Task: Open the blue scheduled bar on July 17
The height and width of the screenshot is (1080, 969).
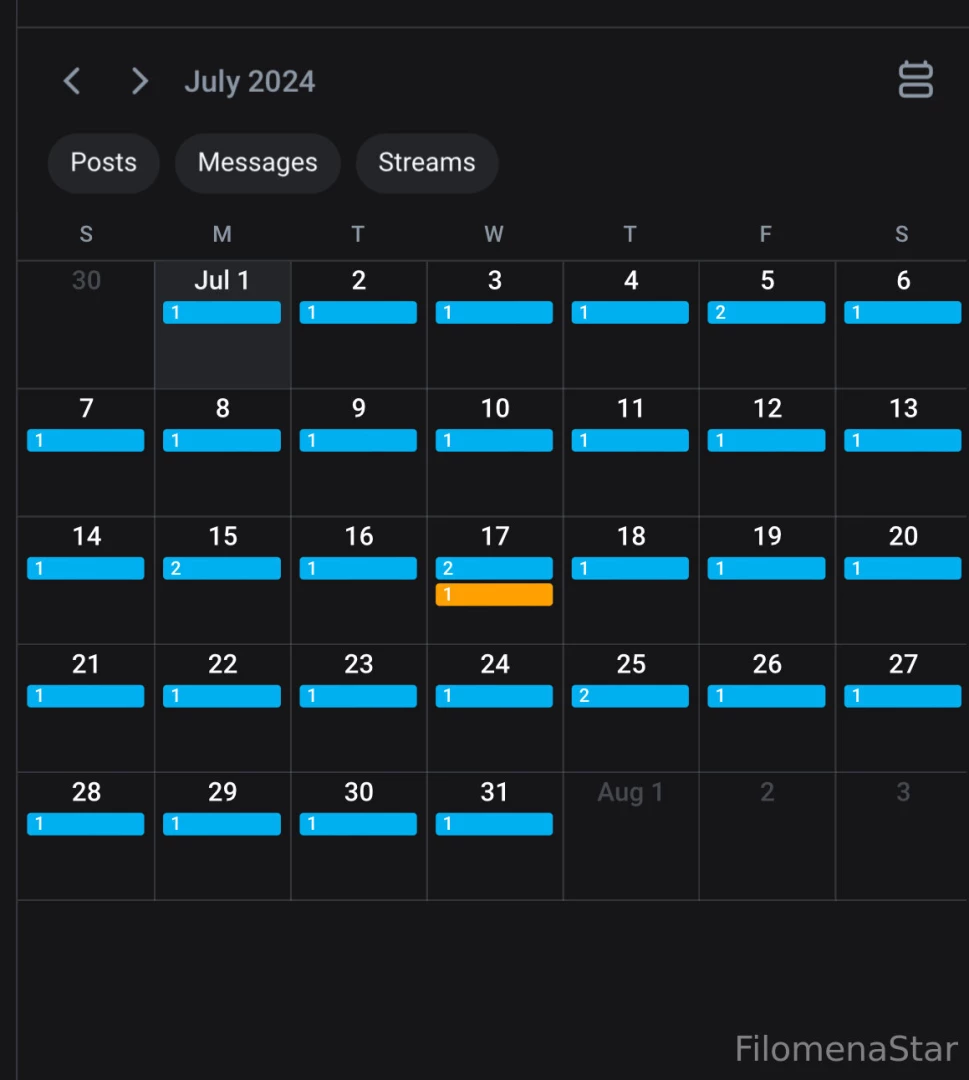Action: click(494, 569)
